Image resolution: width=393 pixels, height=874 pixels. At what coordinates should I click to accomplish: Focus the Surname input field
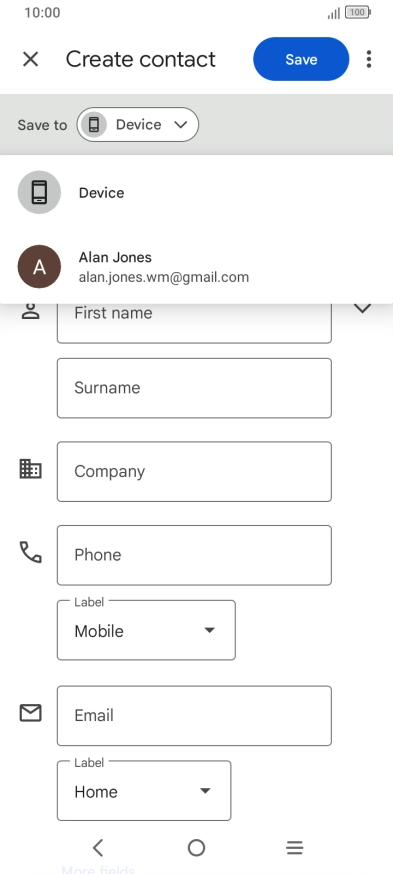[x=194, y=388]
